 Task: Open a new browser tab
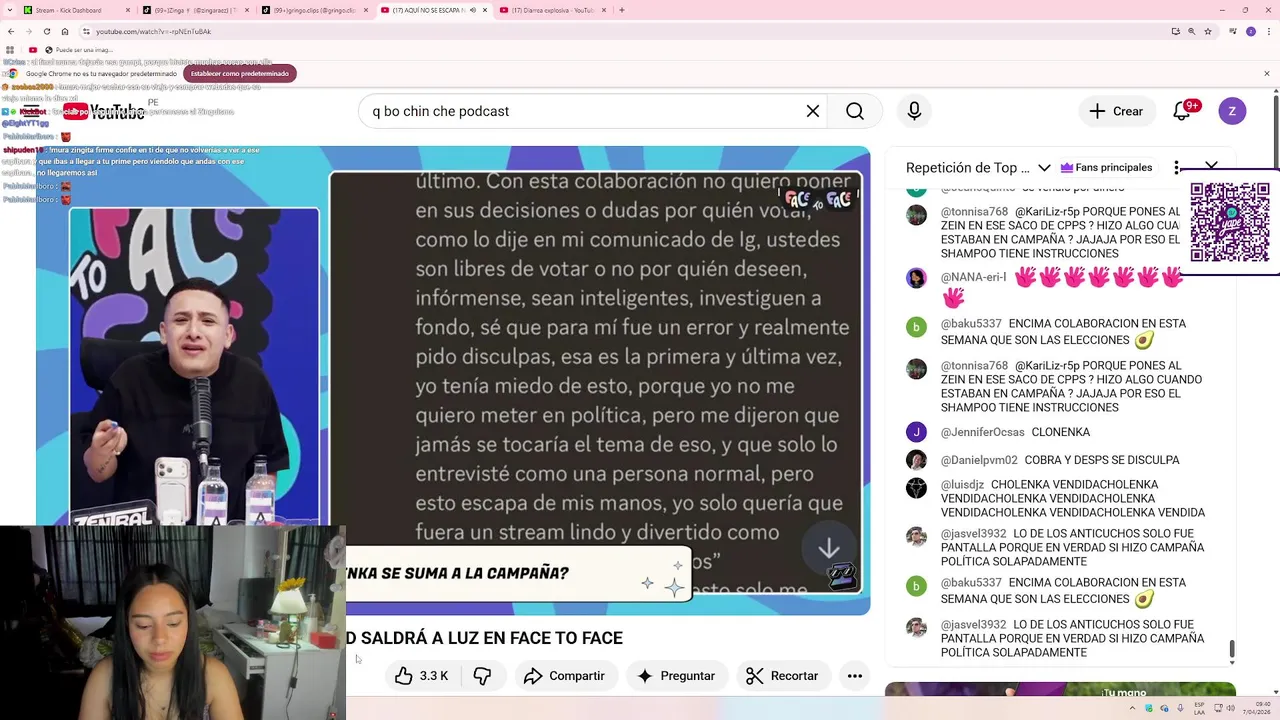622,10
